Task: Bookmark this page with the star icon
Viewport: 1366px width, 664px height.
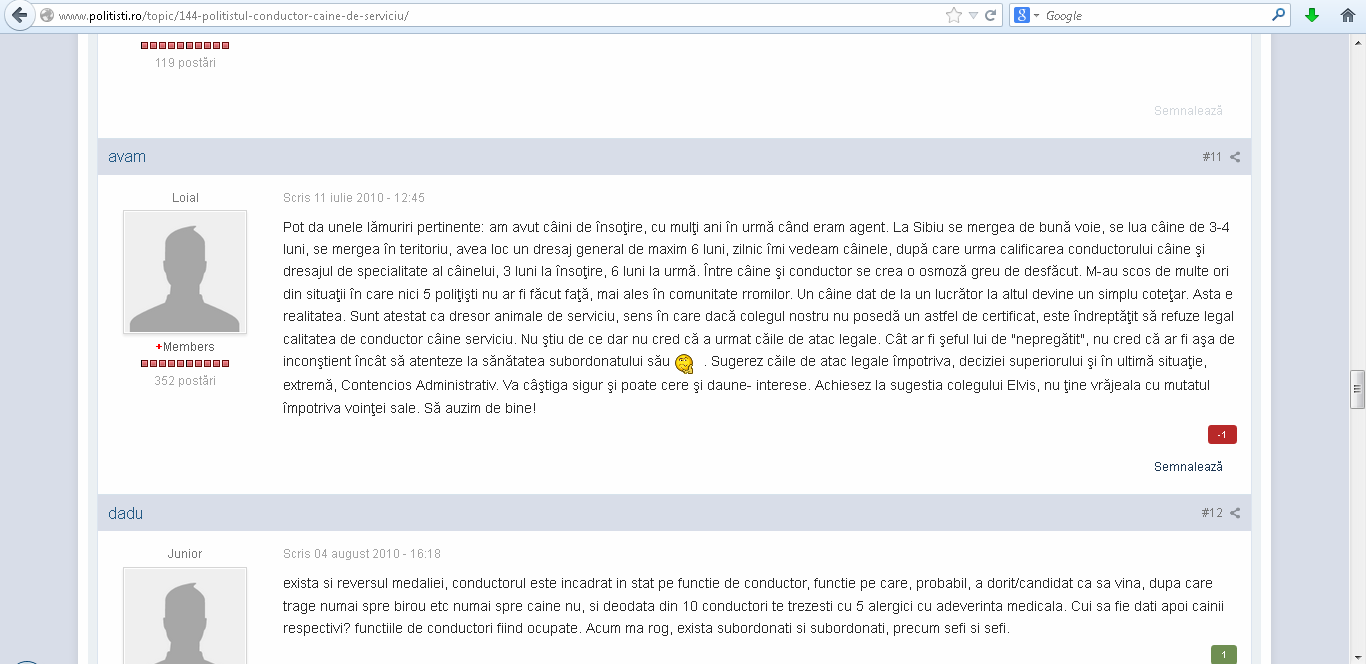Action: [x=954, y=16]
